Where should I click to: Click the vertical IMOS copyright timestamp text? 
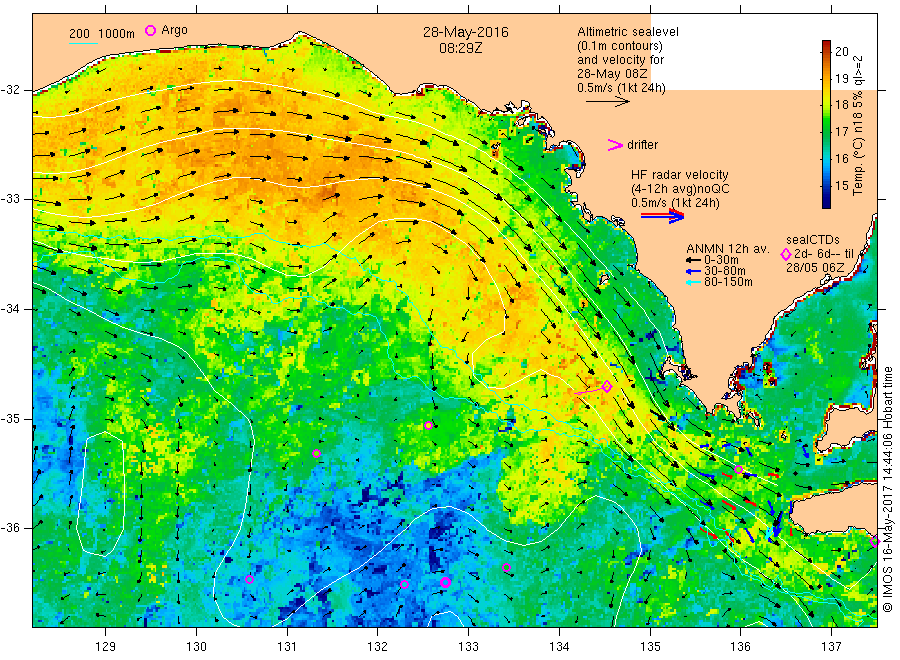click(888, 489)
